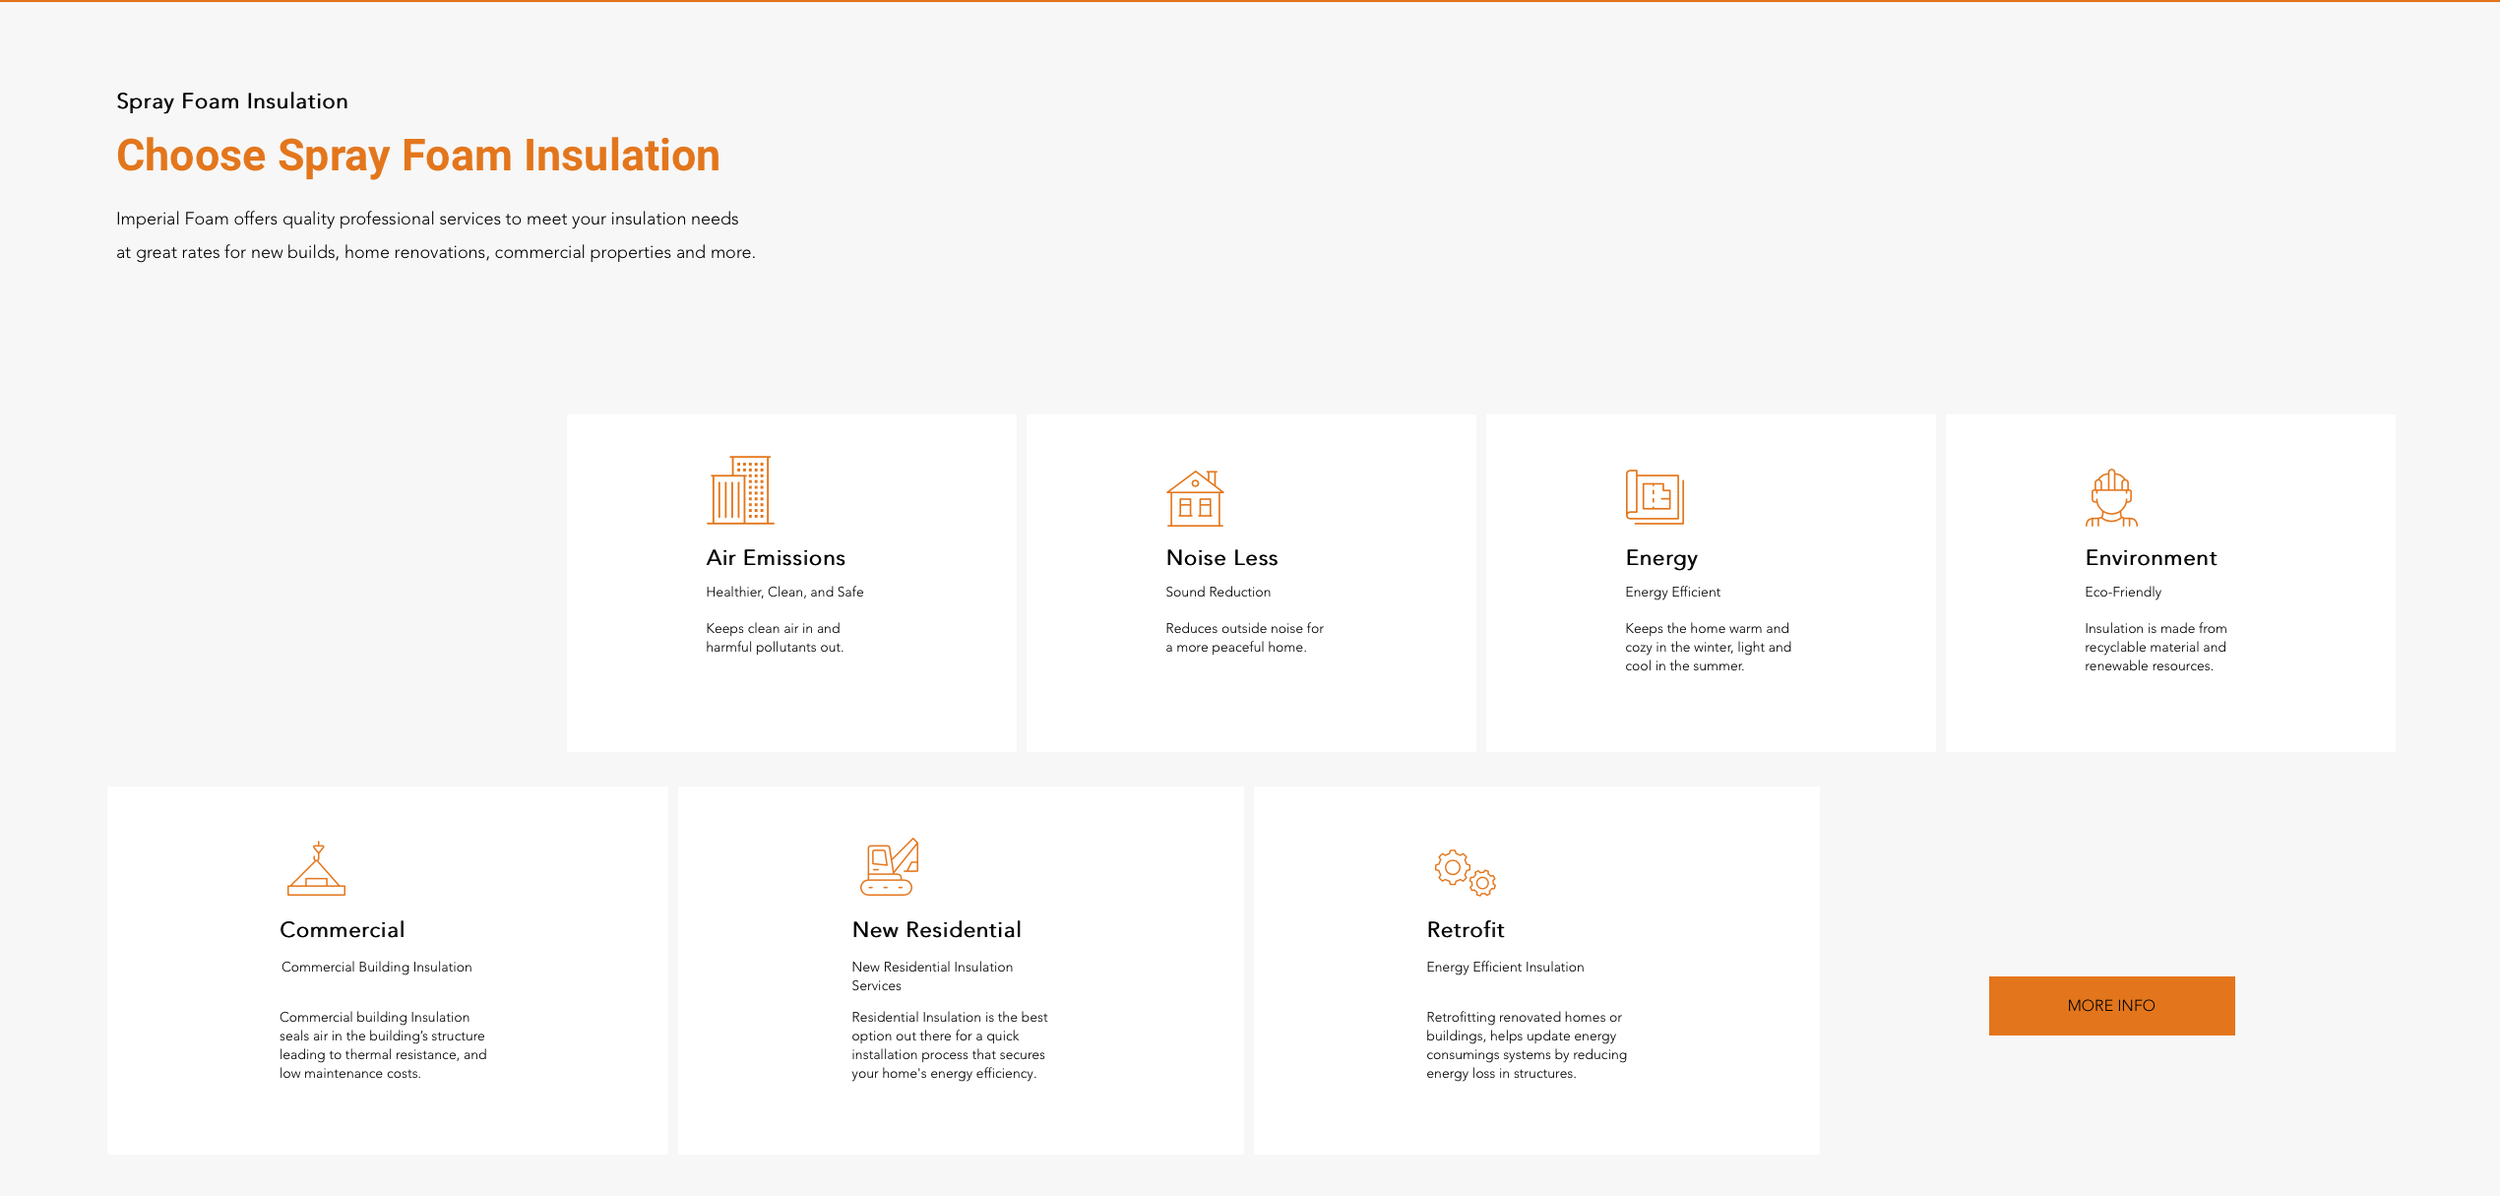Select the Spray Foam Insulation label
The height and width of the screenshot is (1196, 2500).
click(x=232, y=100)
